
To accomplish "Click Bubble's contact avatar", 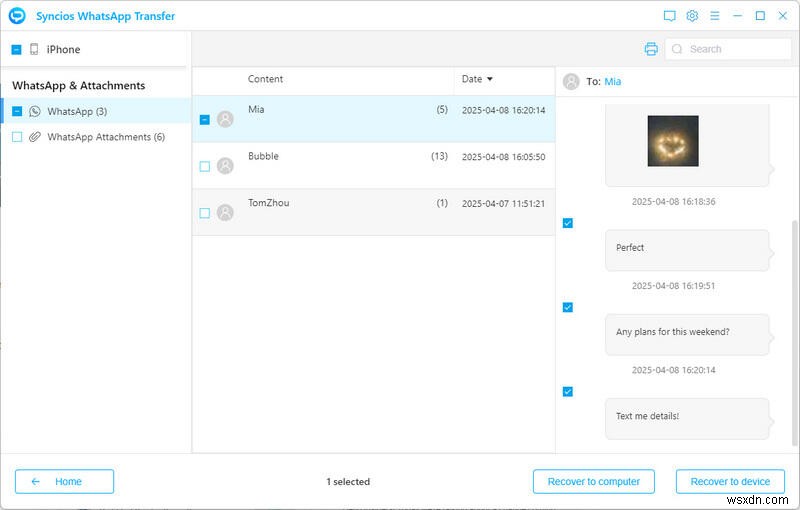I will [225, 166].
